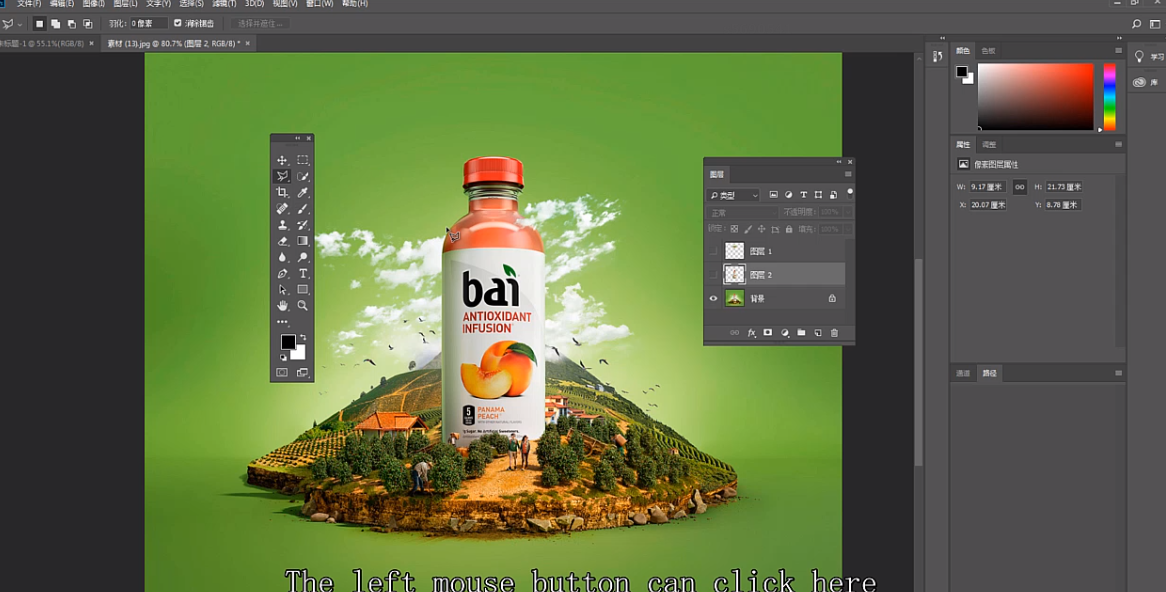Toggle link width and height in Properties

[x=1020, y=187]
